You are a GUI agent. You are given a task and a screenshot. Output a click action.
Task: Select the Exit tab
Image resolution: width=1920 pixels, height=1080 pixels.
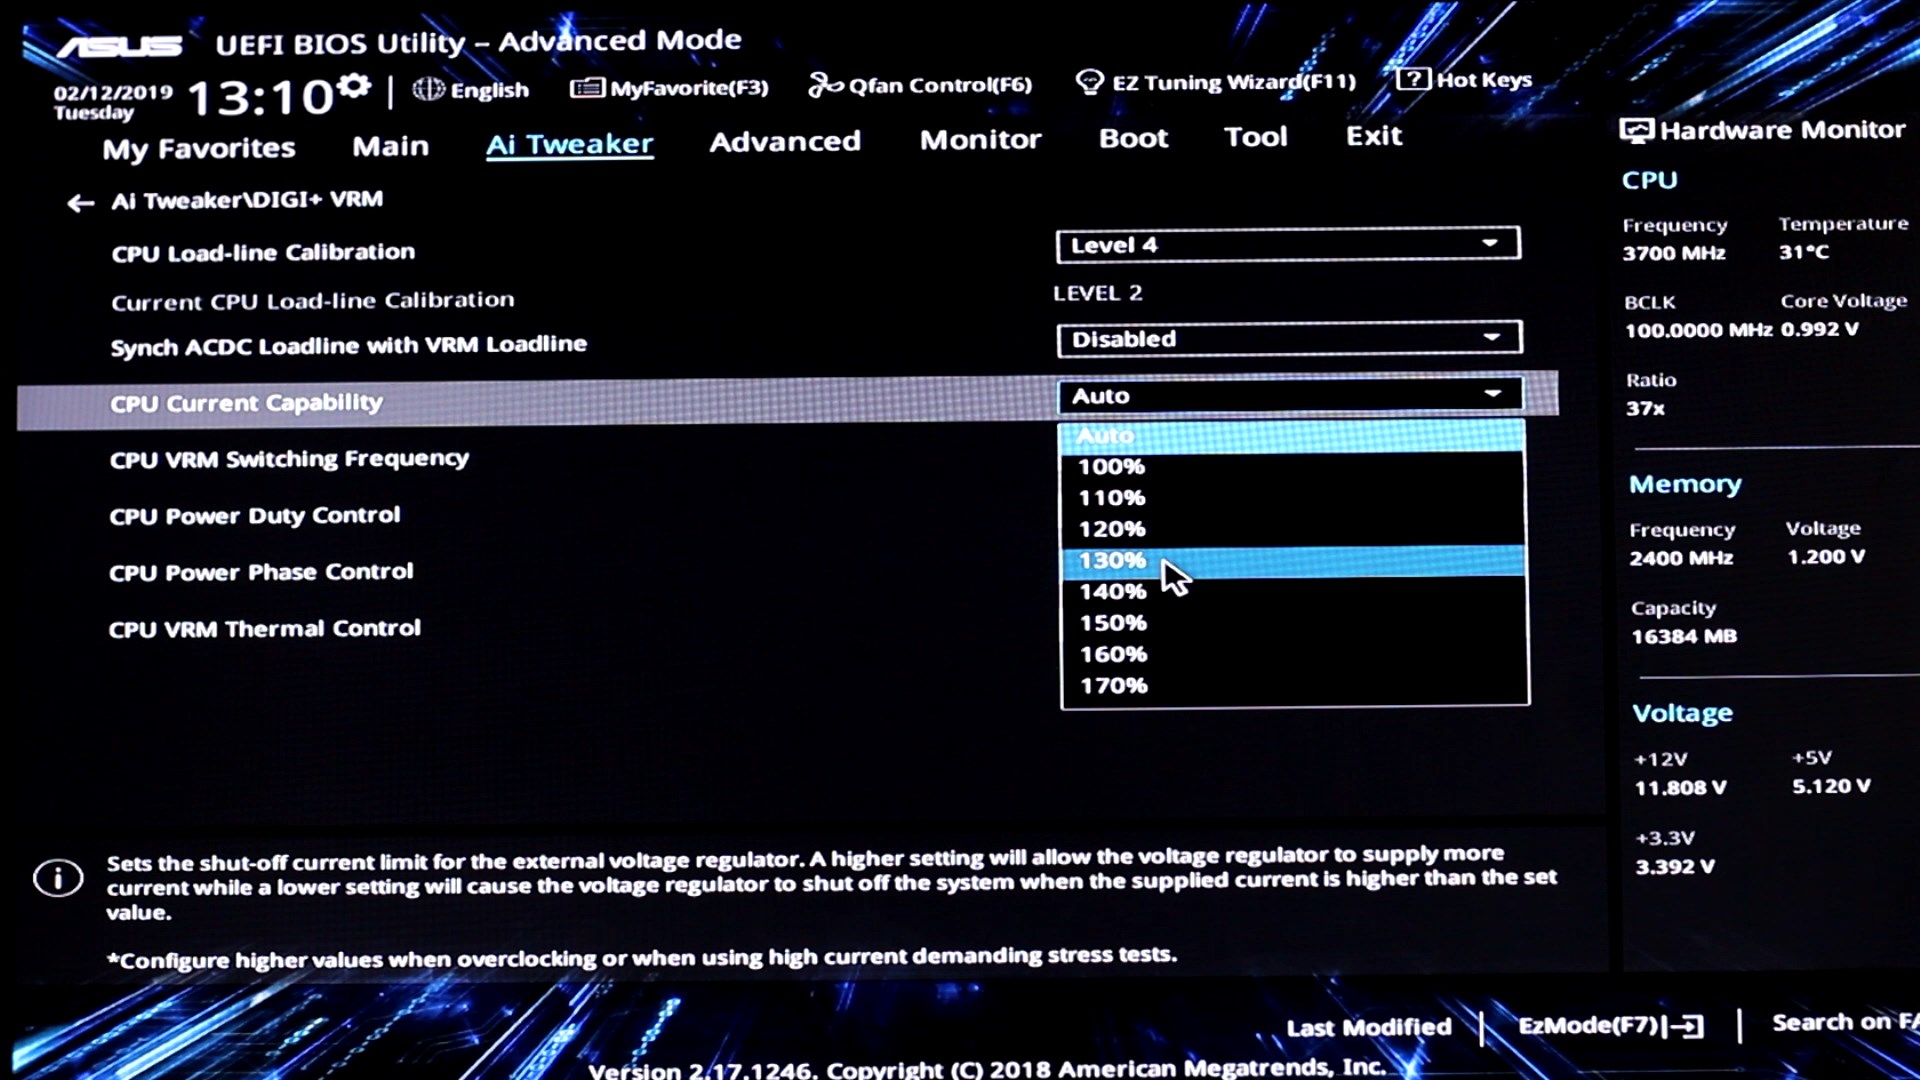click(x=1373, y=135)
